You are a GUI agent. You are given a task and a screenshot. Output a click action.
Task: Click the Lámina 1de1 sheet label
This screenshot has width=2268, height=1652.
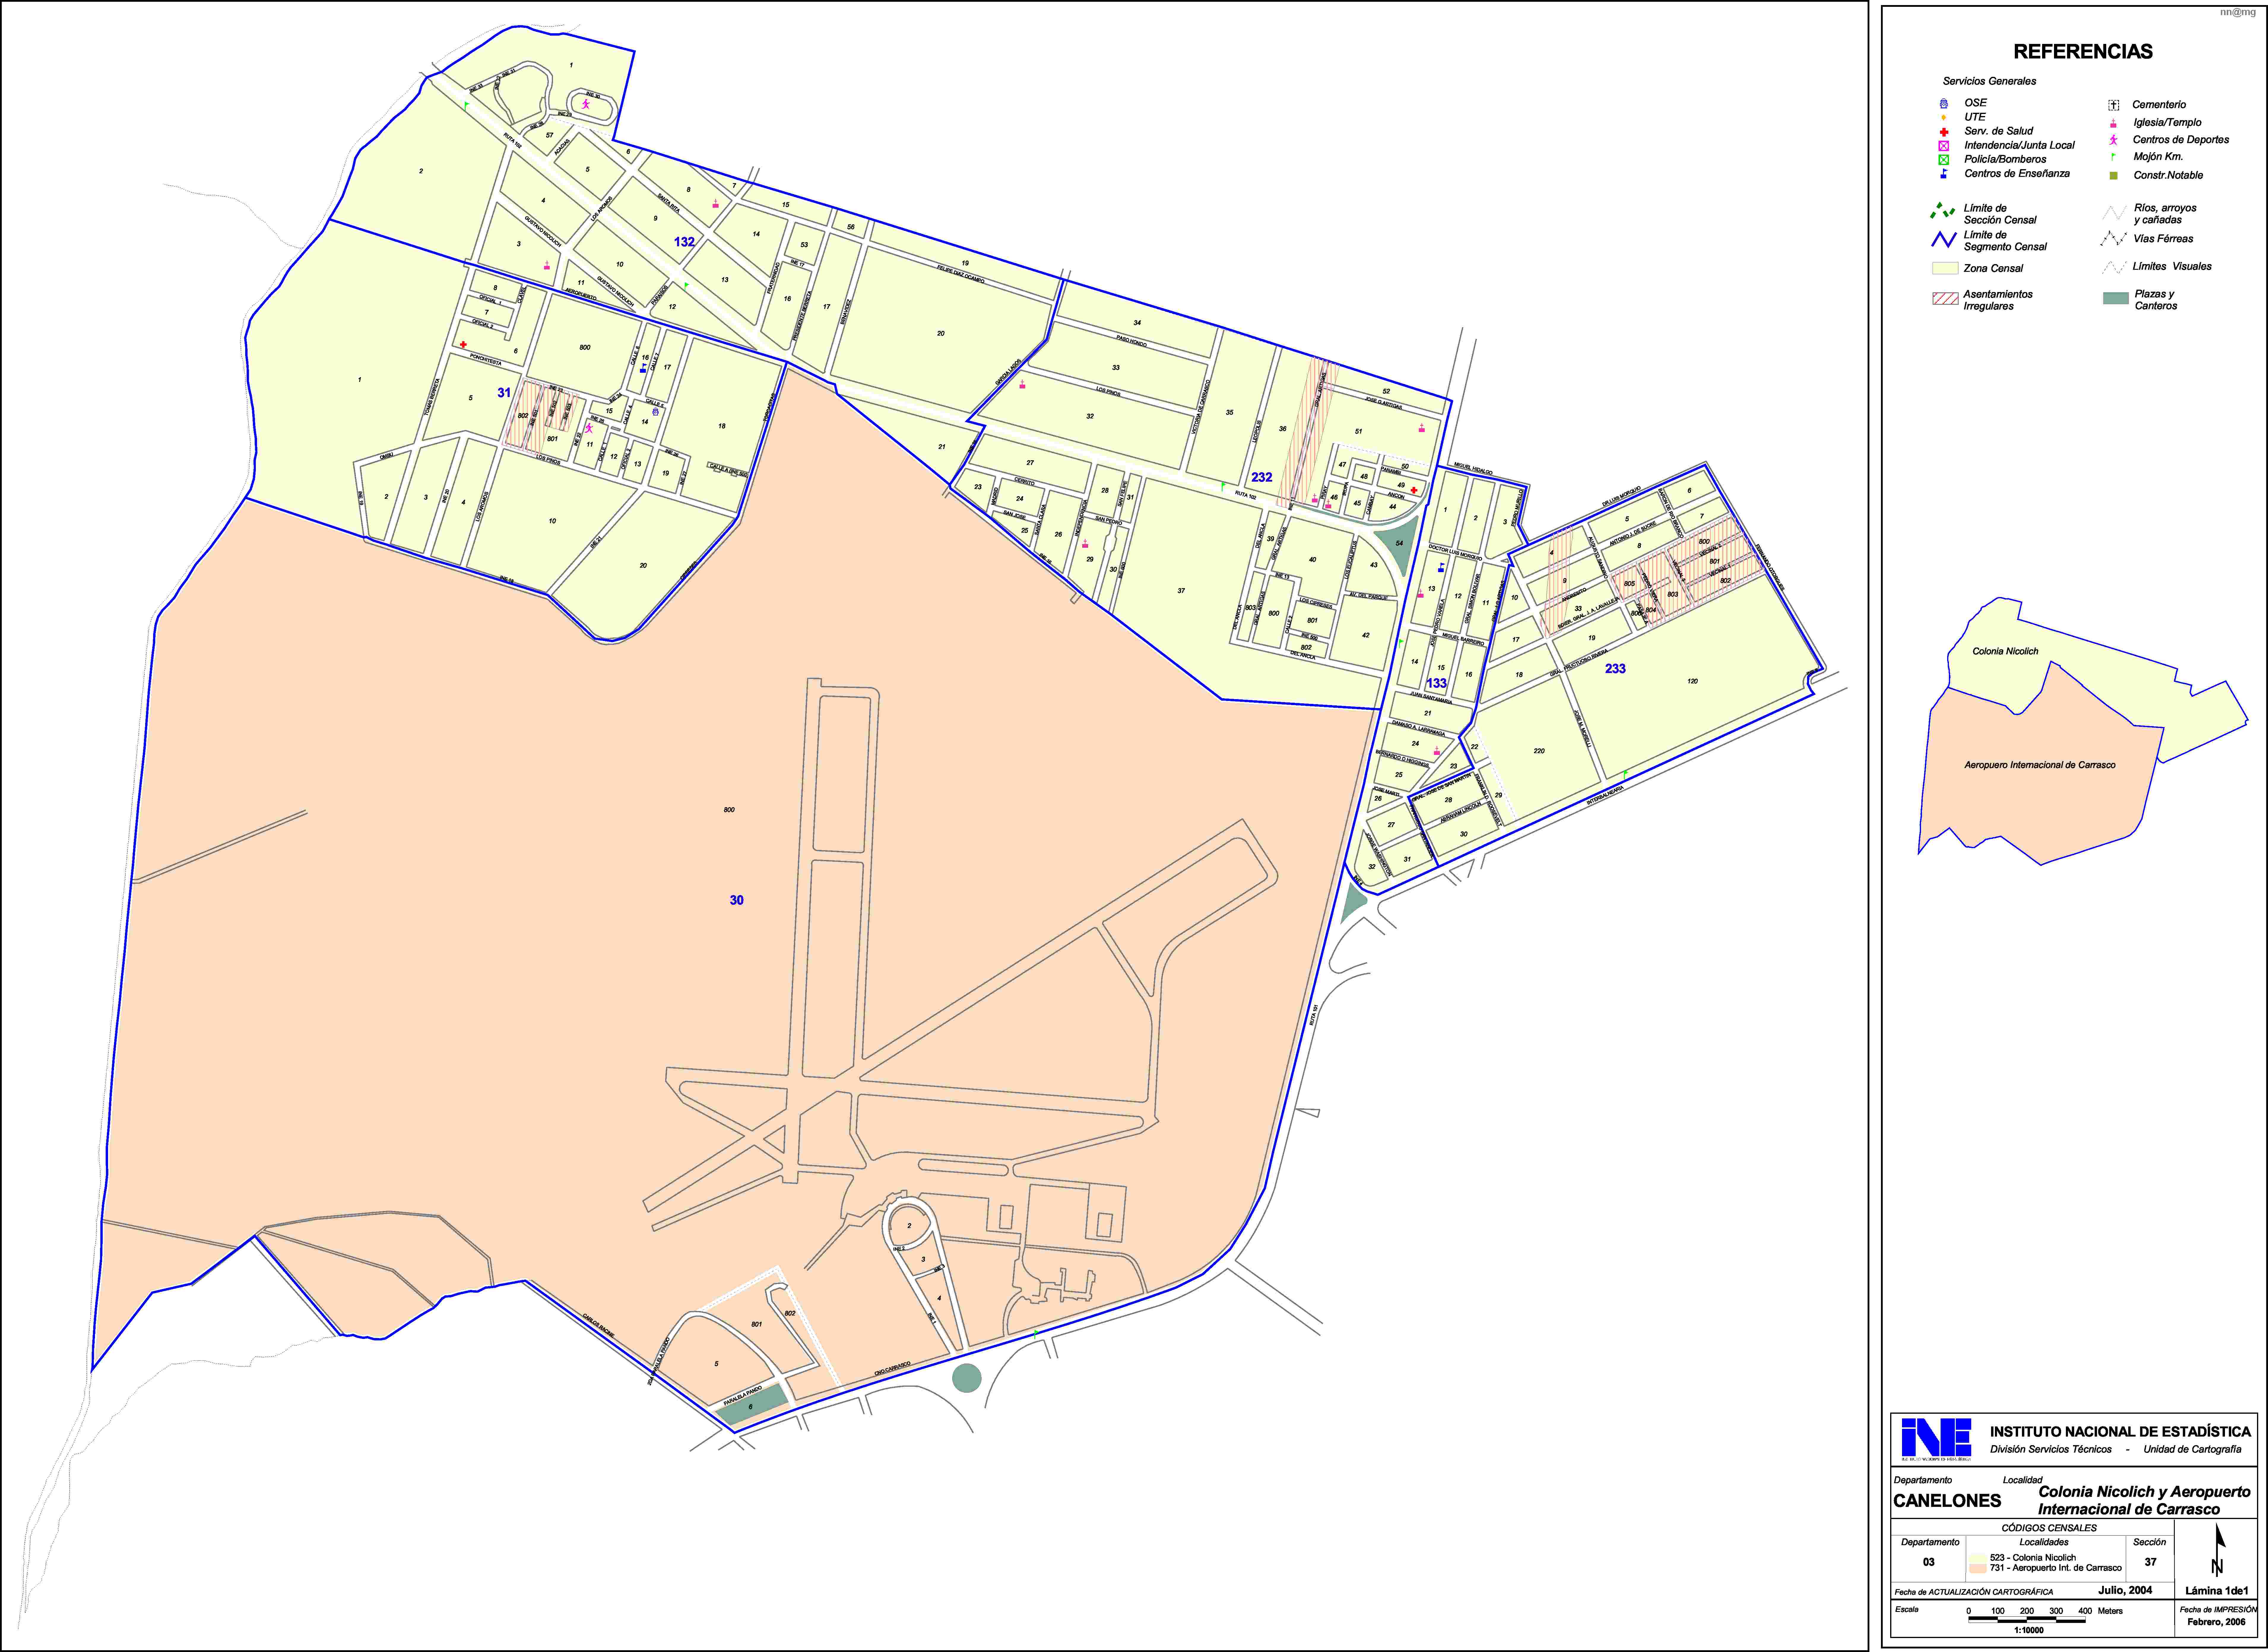[2217, 1591]
